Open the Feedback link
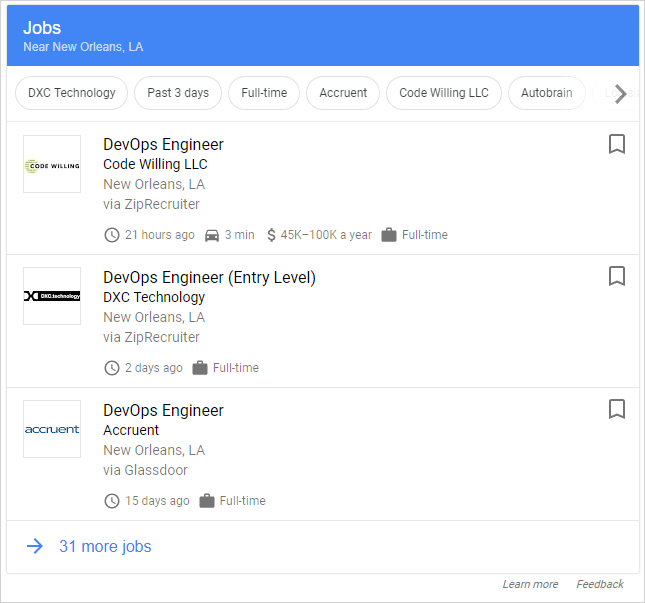645x603 pixels. 600,584
